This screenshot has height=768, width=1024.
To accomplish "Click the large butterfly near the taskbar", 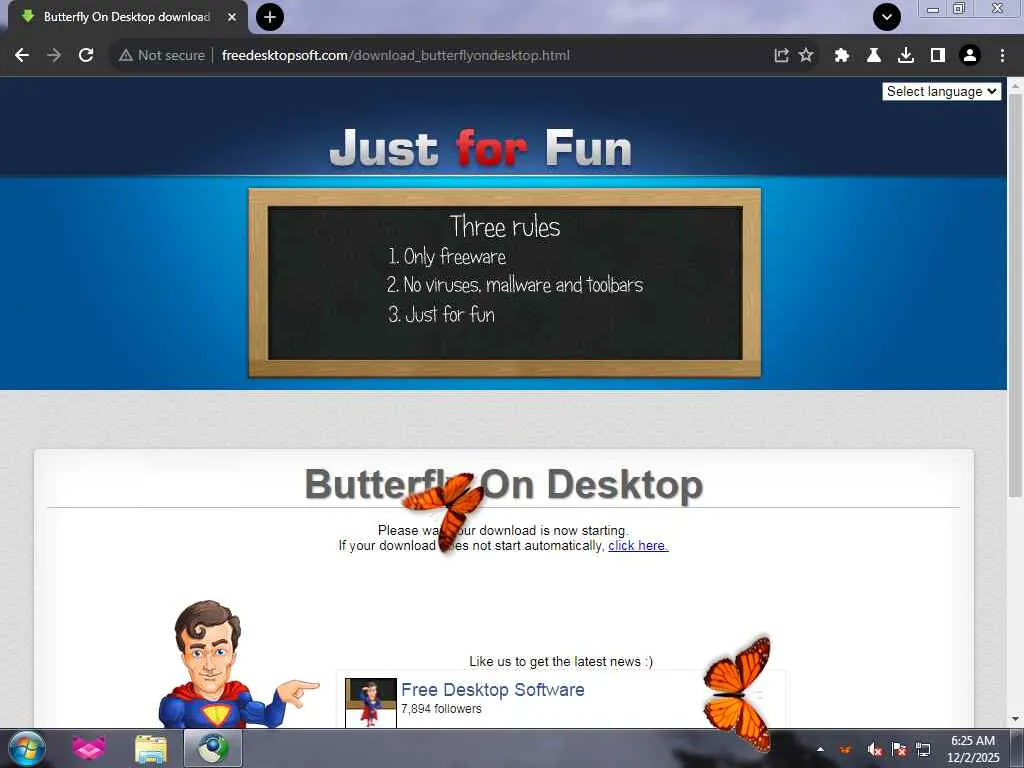I will point(738,694).
